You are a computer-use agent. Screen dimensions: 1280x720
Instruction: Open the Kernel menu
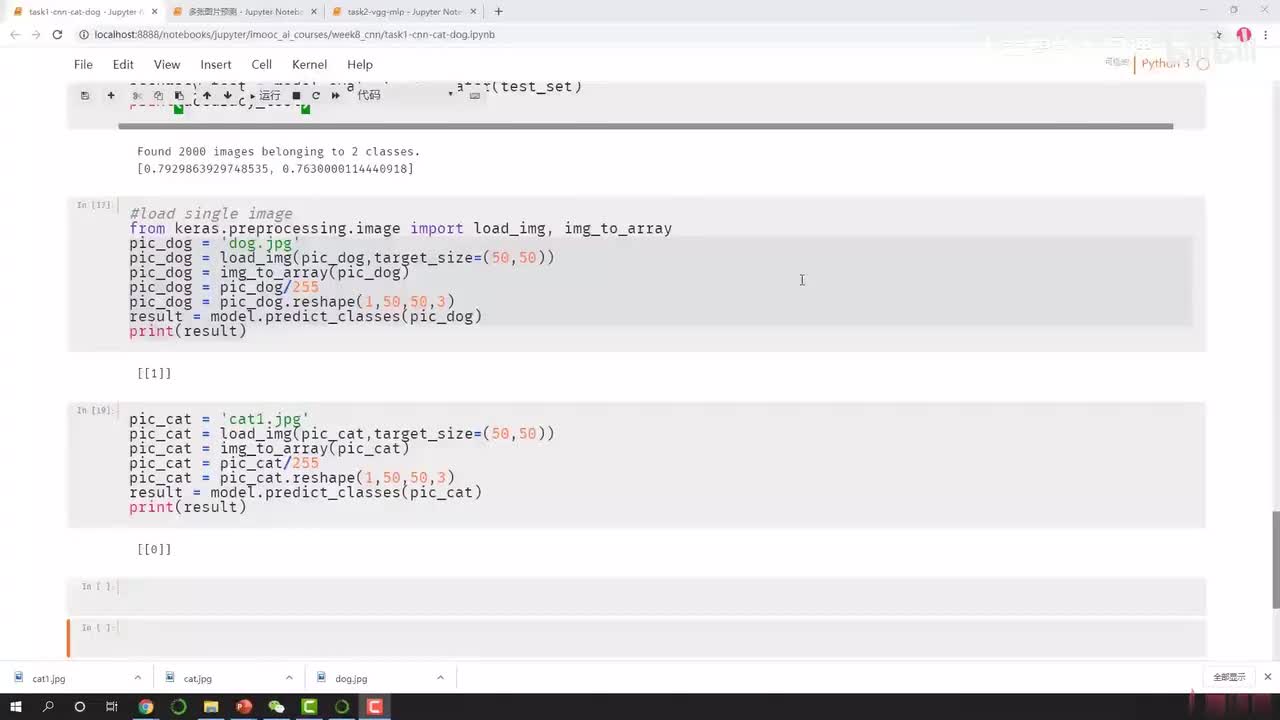tap(309, 64)
